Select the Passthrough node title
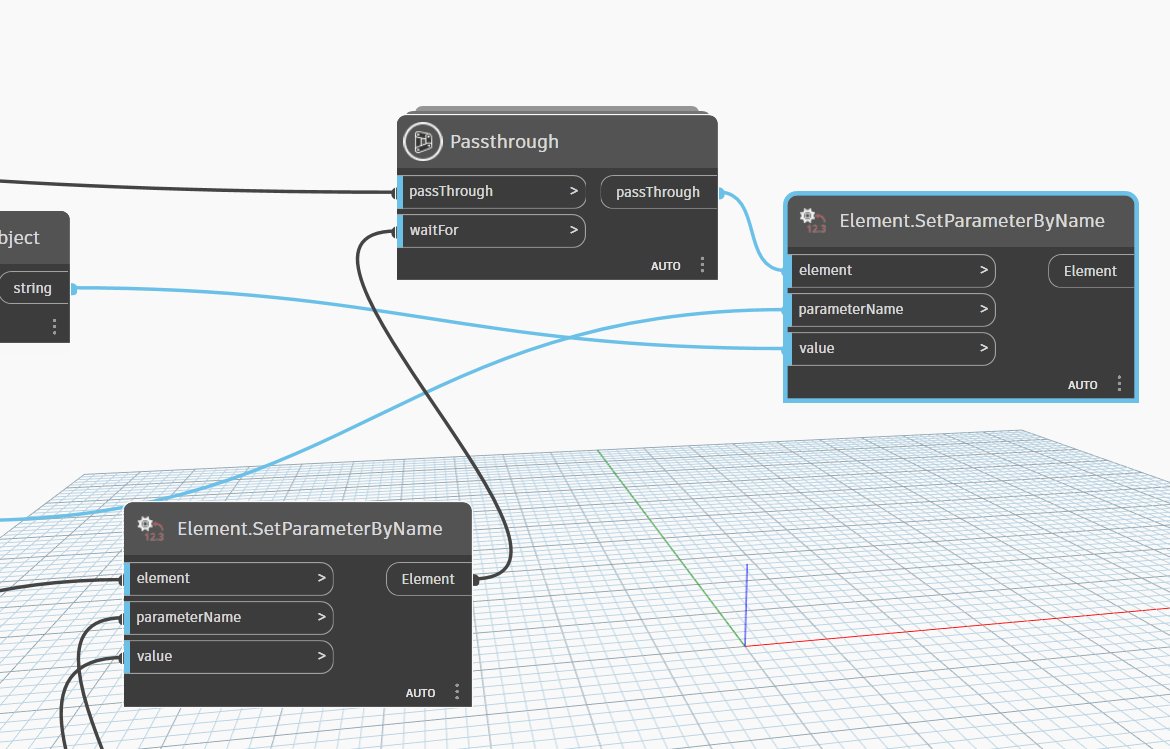This screenshot has width=1170, height=749. (504, 142)
